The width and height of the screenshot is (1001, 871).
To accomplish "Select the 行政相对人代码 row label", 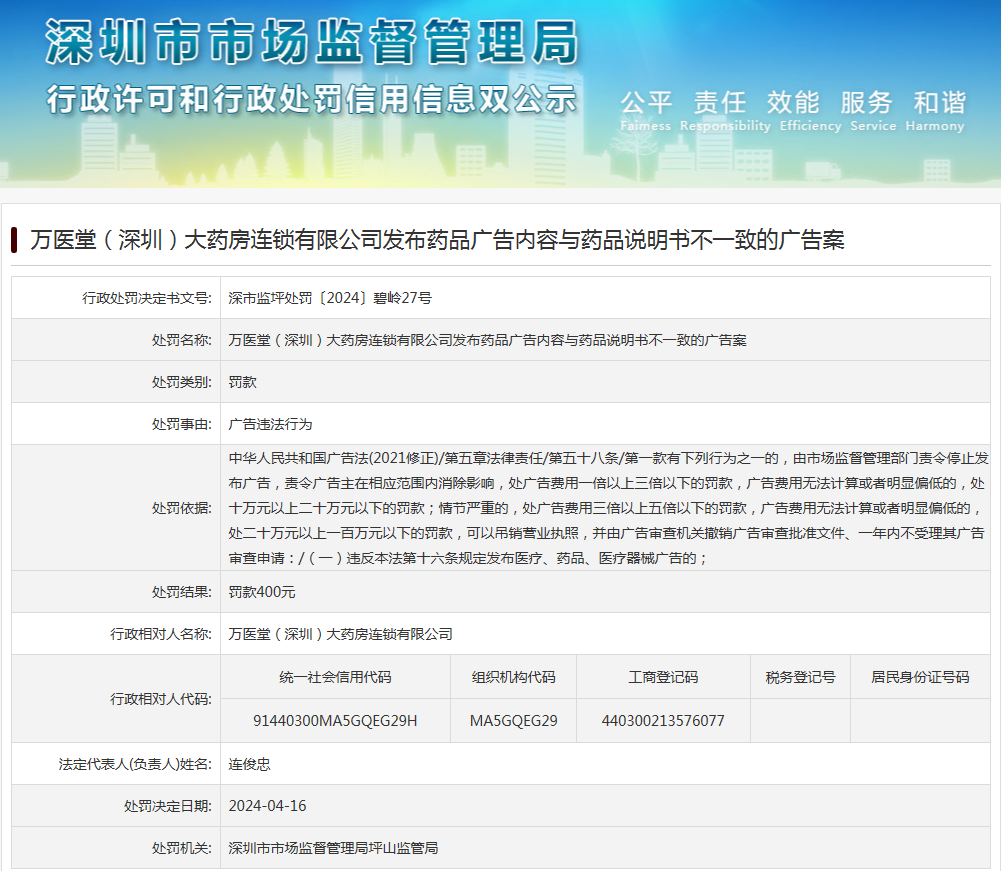I will 161,700.
